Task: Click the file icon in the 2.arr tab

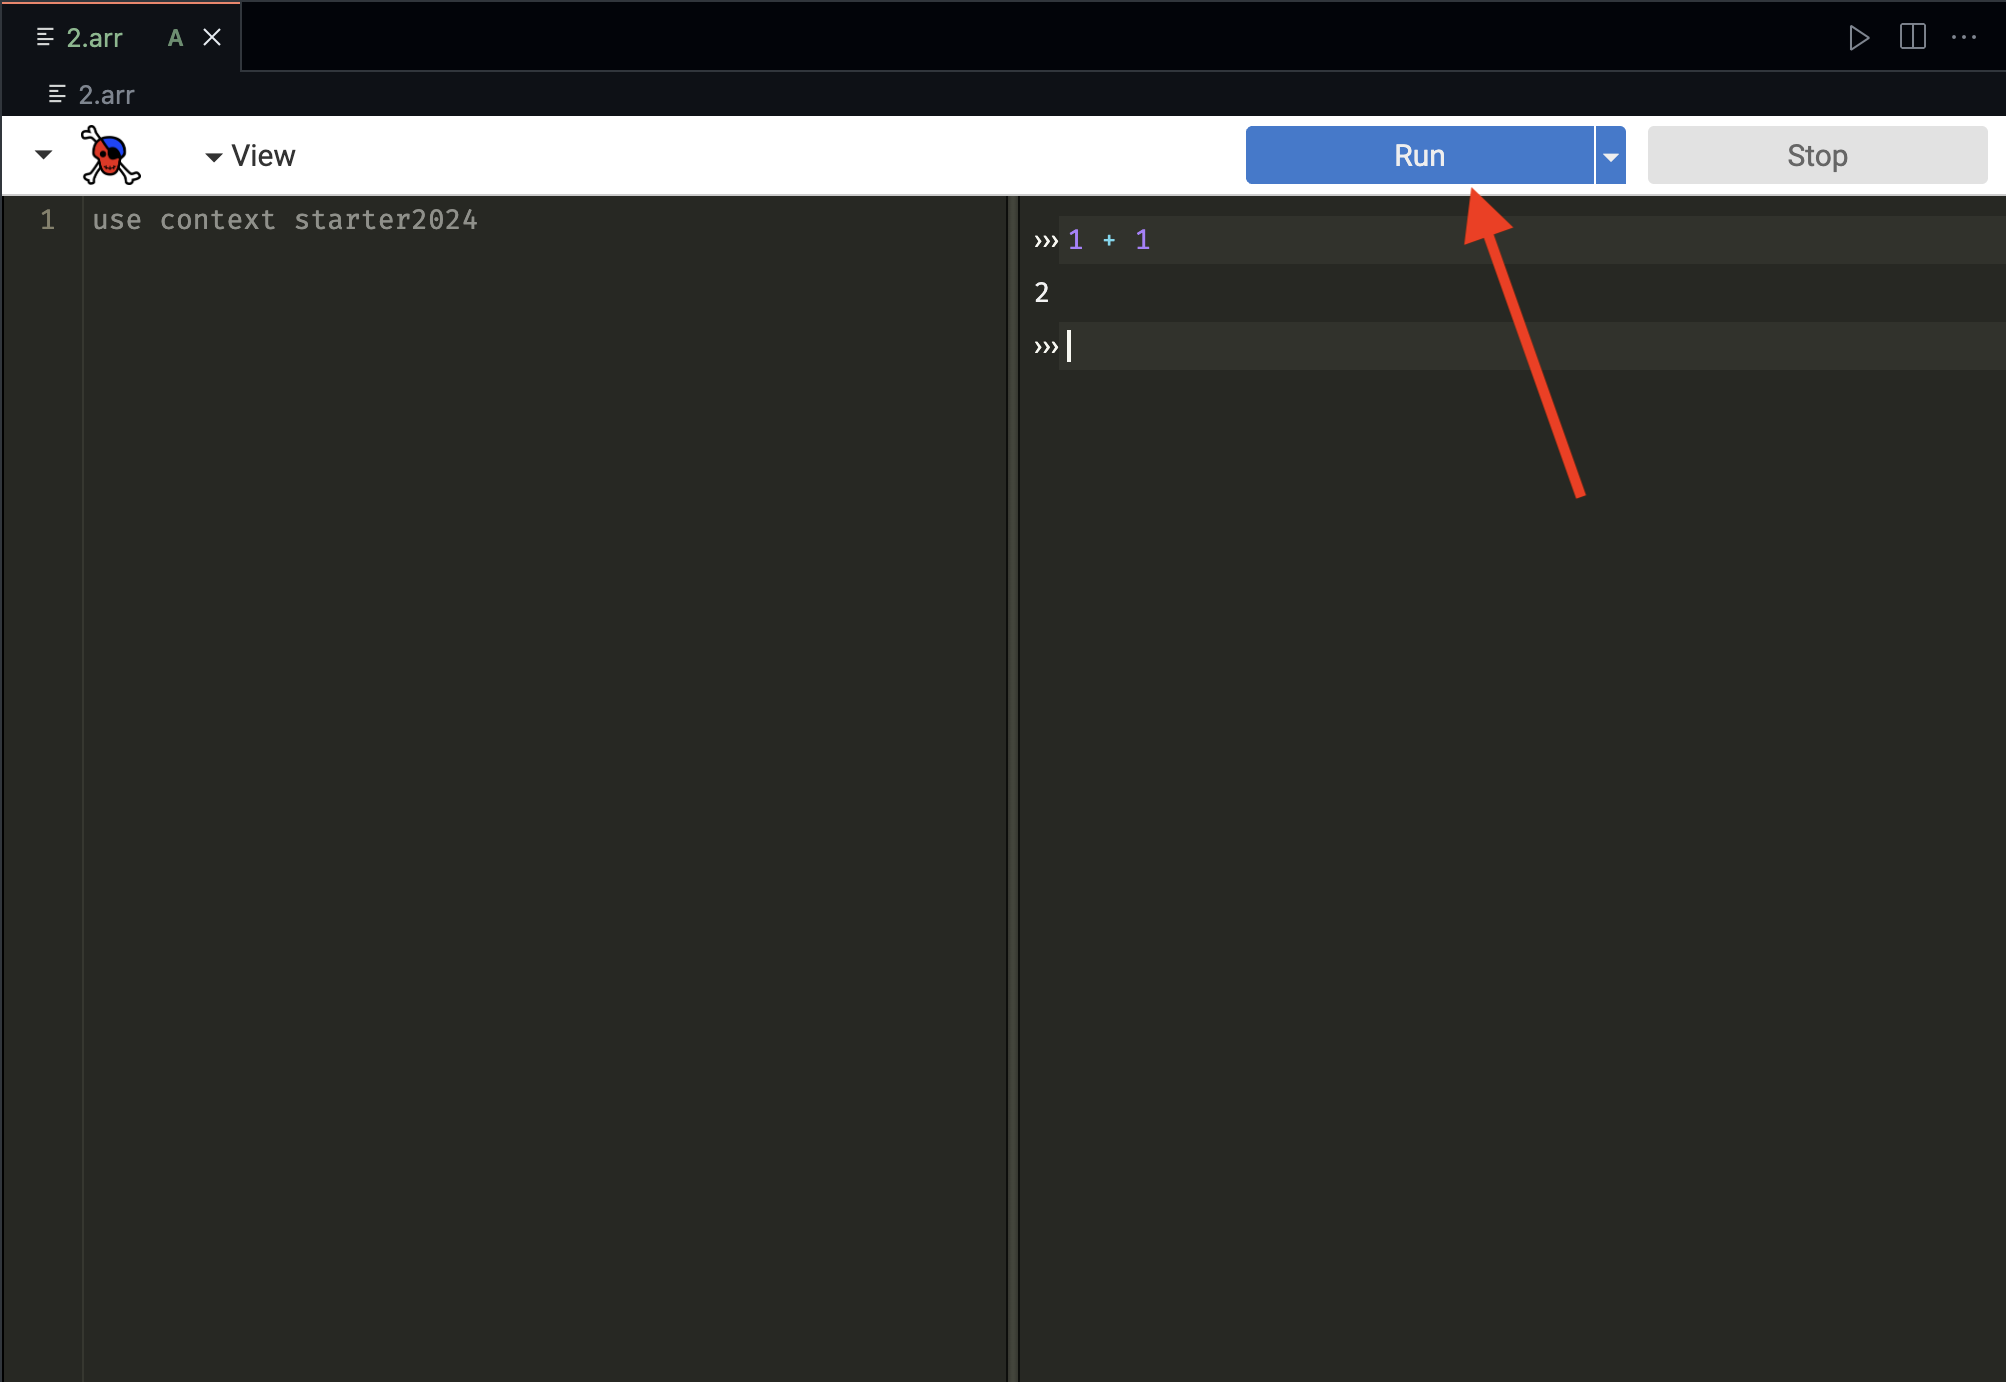Action: (45, 37)
